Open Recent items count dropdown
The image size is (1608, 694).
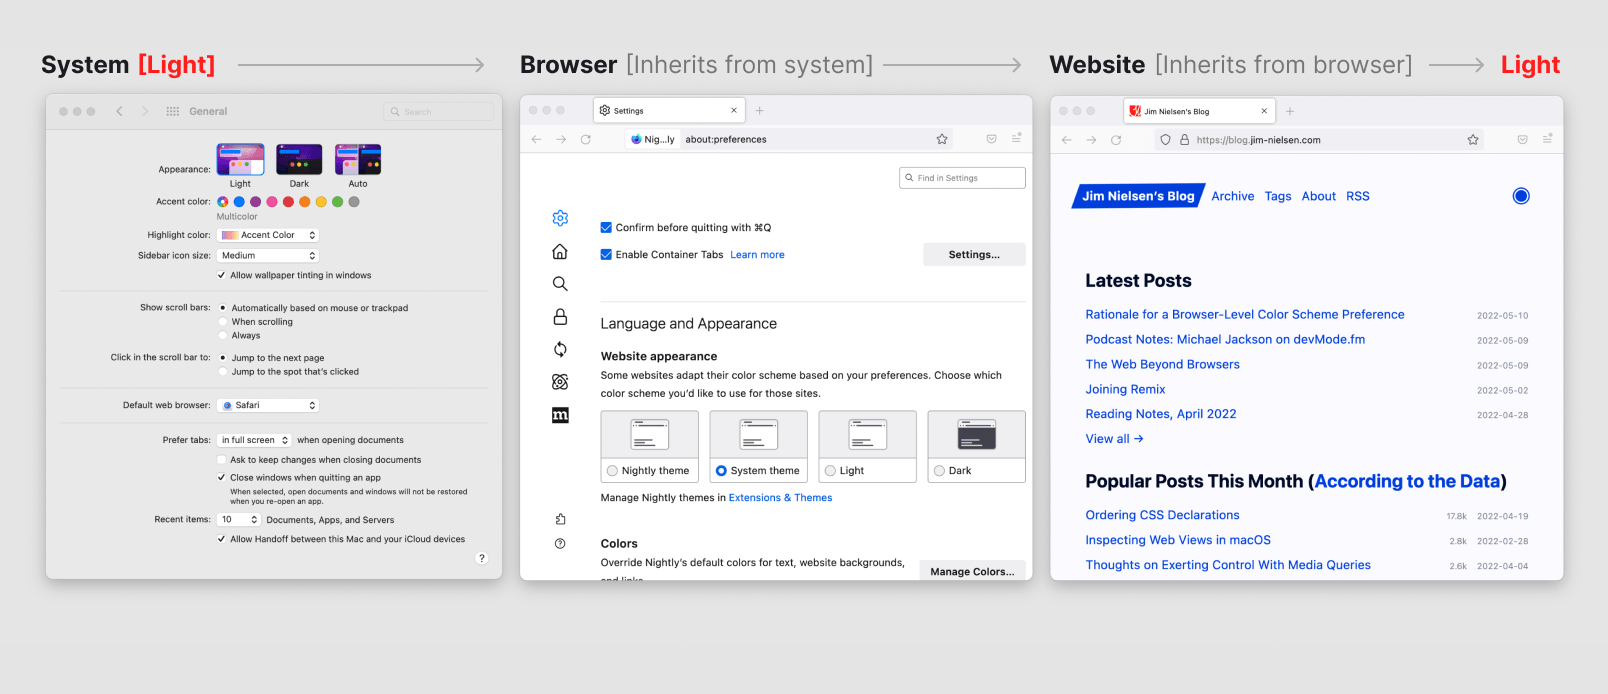coord(239,520)
